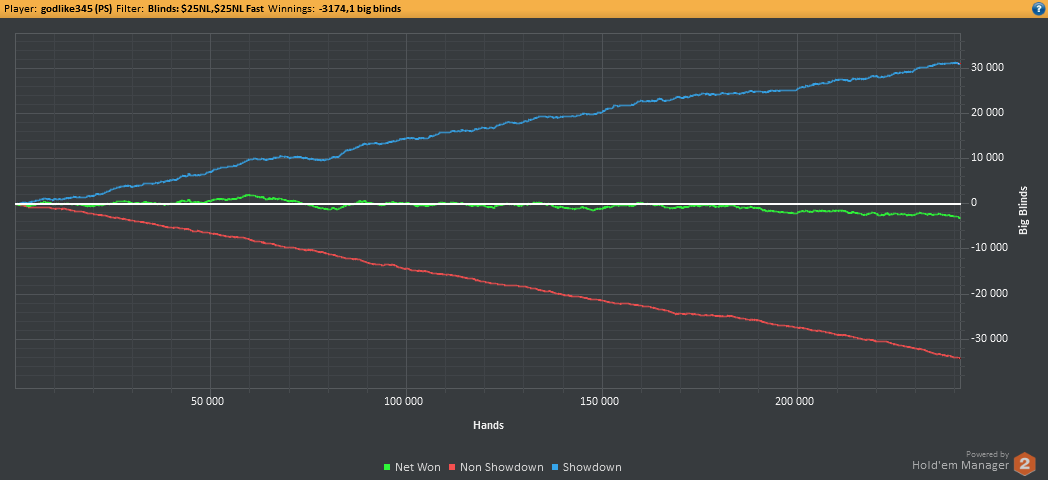Click the Powered by text above the logo
1048x480 pixels.
[987, 454]
